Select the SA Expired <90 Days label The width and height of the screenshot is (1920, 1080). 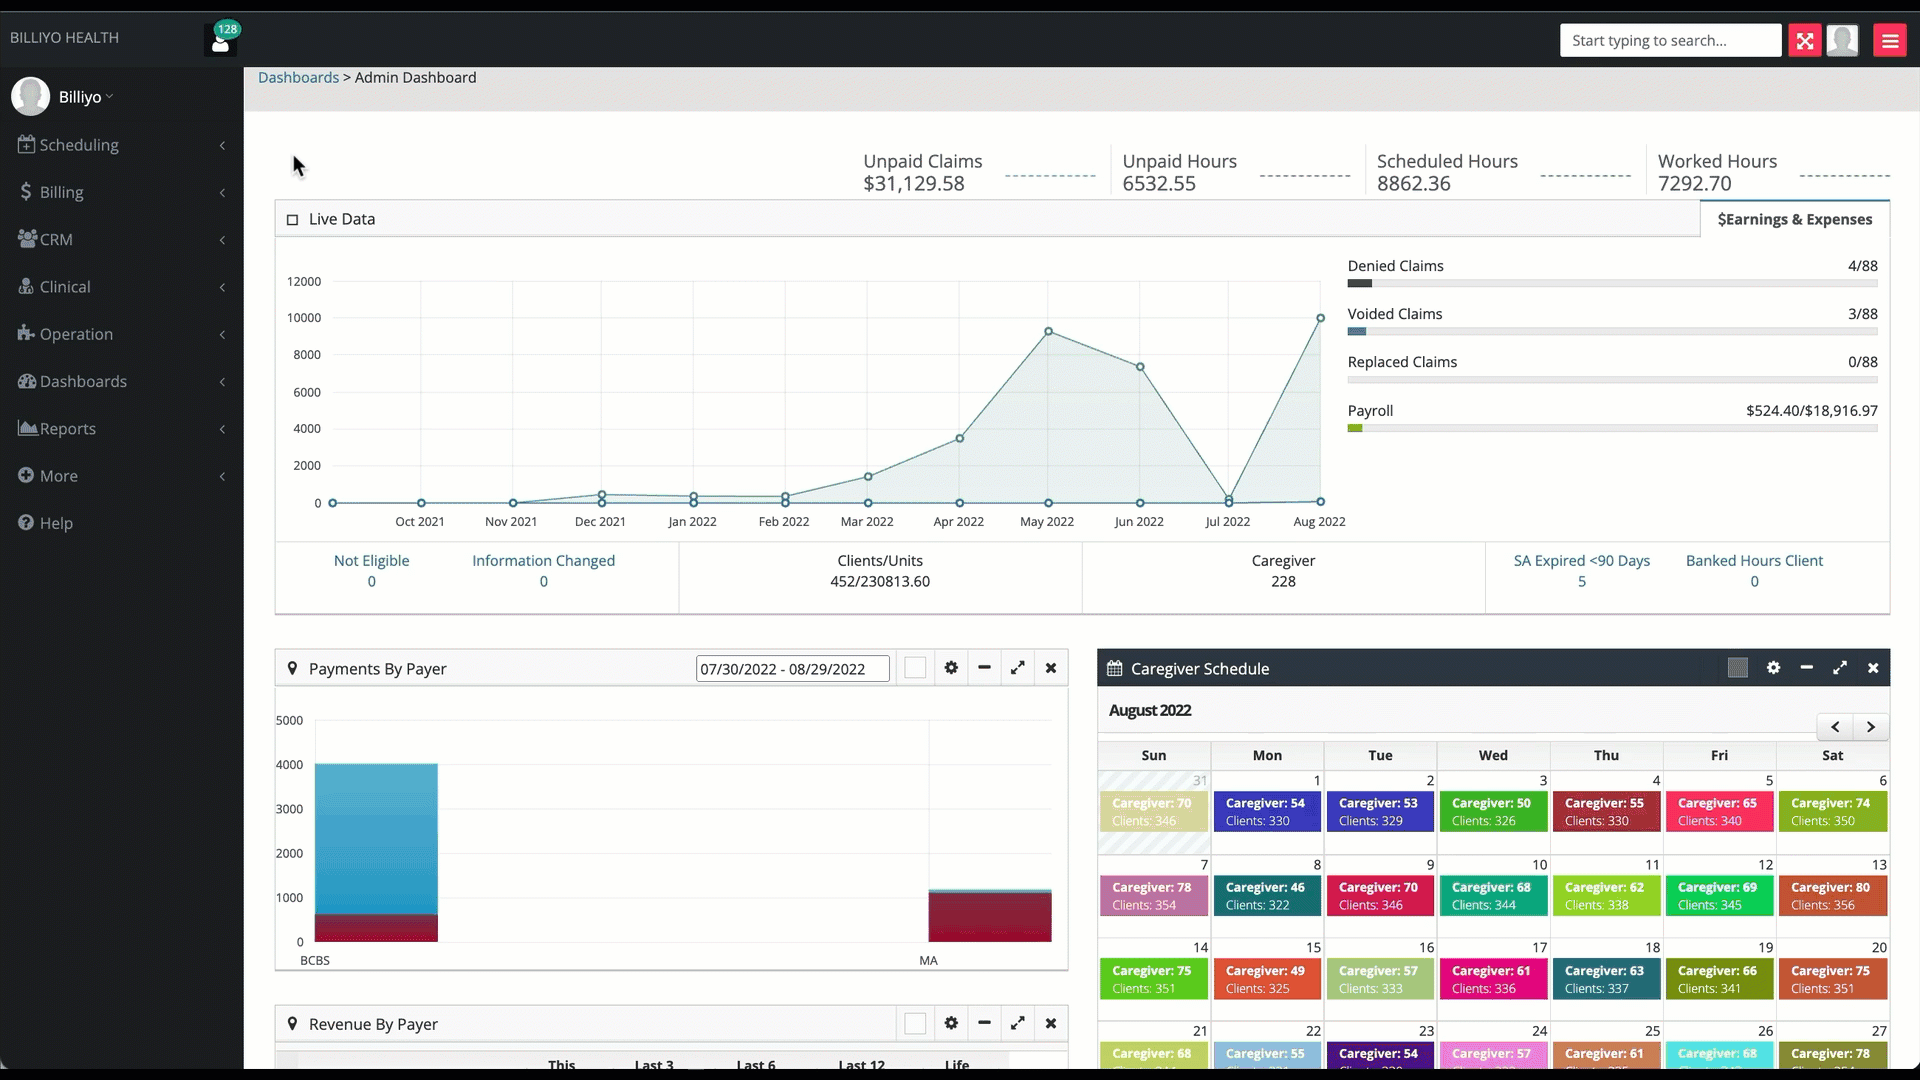click(x=1582, y=559)
